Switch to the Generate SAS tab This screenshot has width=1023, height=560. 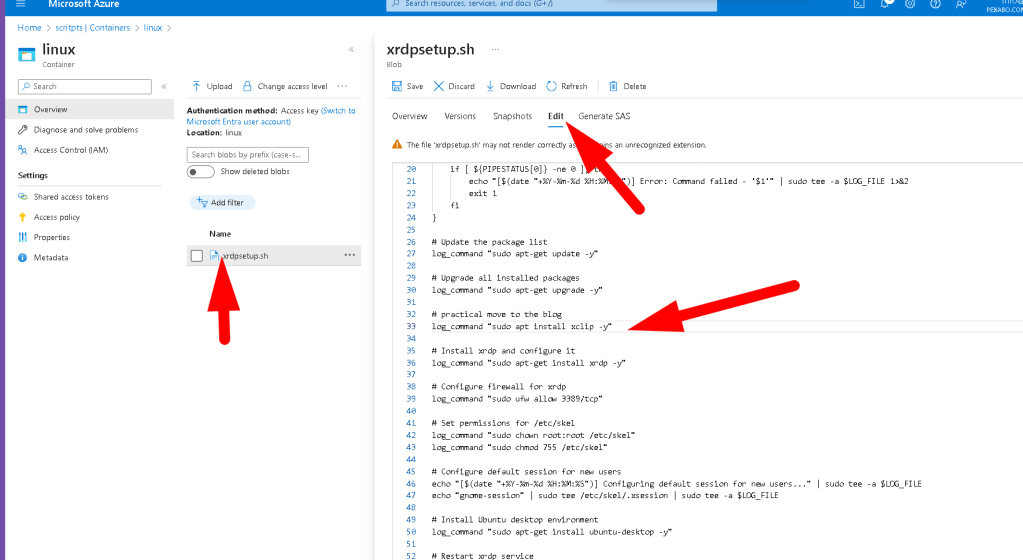pyautogui.click(x=604, y=116)
